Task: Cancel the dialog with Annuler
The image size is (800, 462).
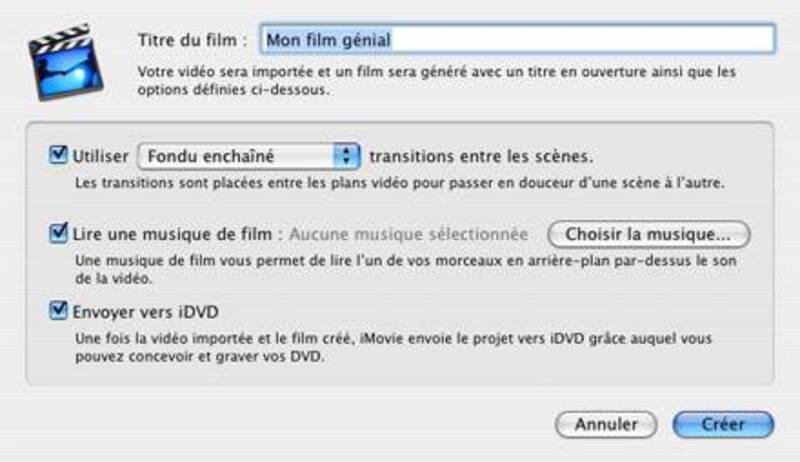Action: point(606,424)
